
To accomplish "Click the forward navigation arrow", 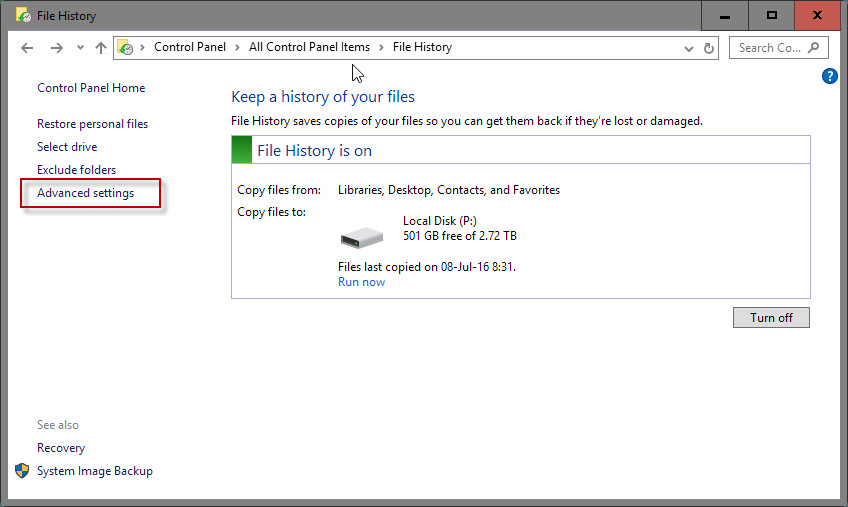I will [x=56, y=48].
